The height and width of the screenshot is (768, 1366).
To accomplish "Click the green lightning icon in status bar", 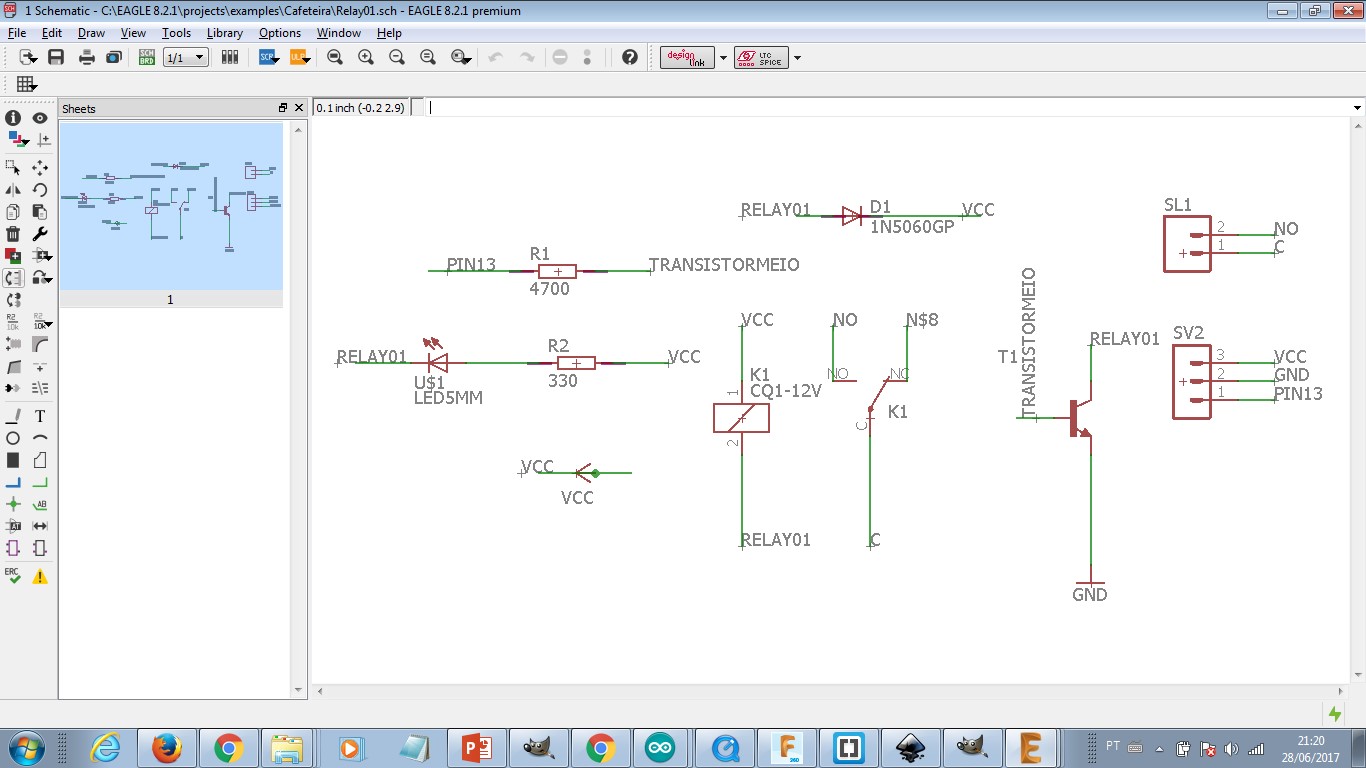I will [1334, 714].
